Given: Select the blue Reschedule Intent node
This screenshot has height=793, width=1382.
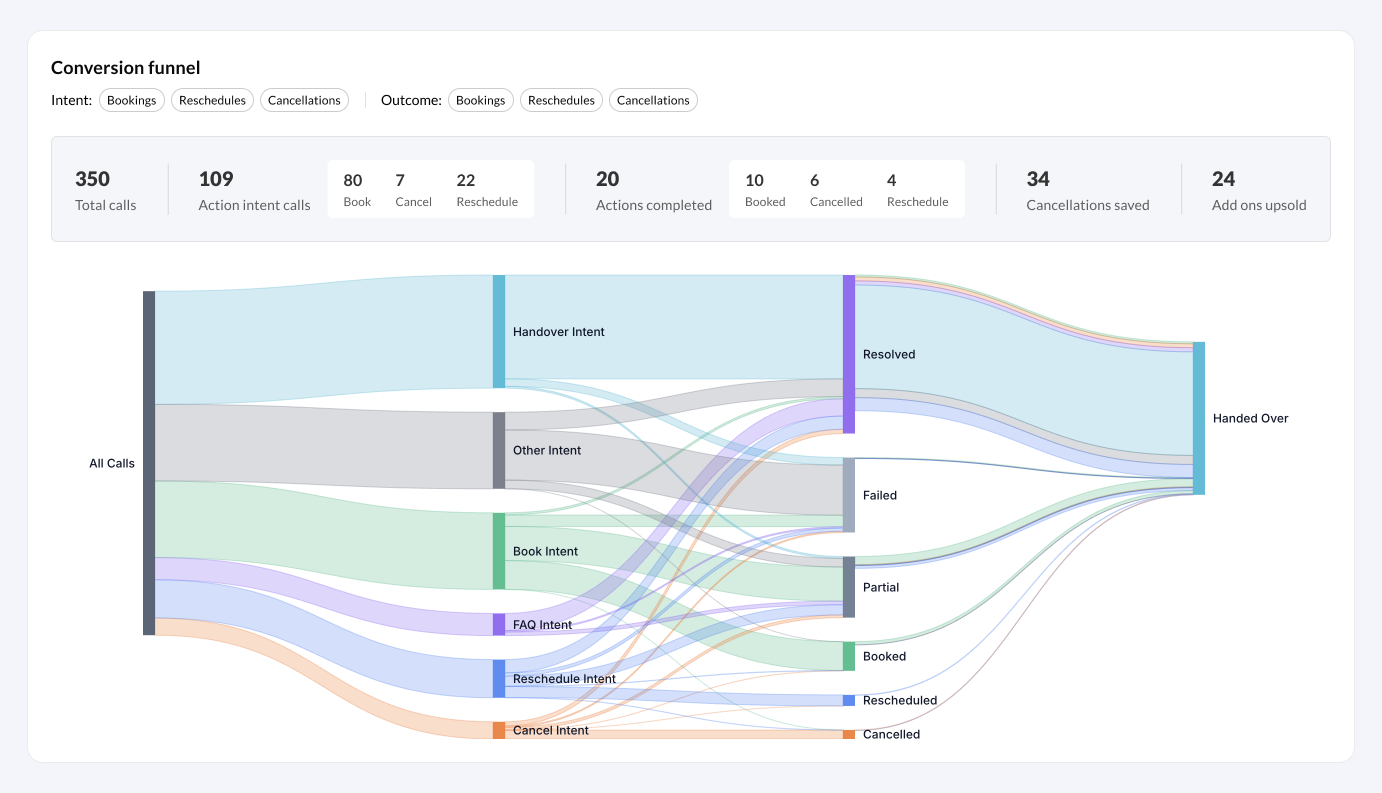Looking at the screenshot, I should pos(499,678).
